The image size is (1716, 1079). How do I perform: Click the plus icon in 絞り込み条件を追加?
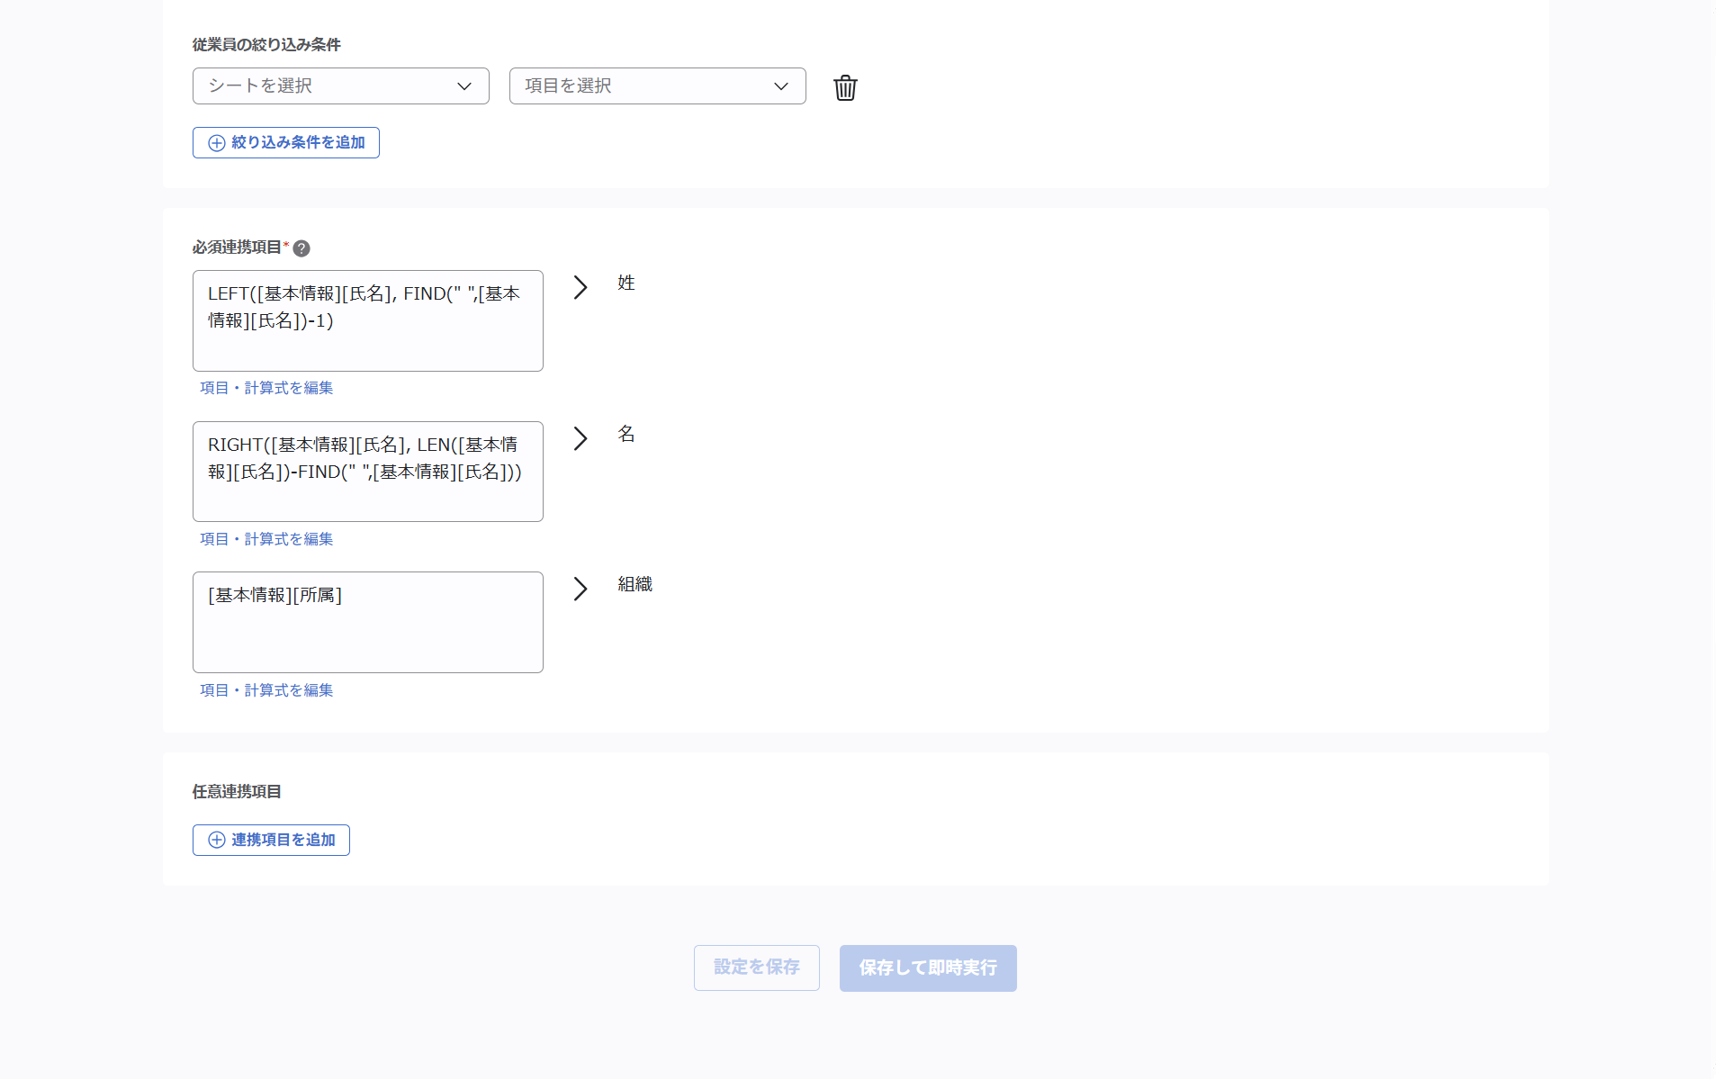pos(216,143)
